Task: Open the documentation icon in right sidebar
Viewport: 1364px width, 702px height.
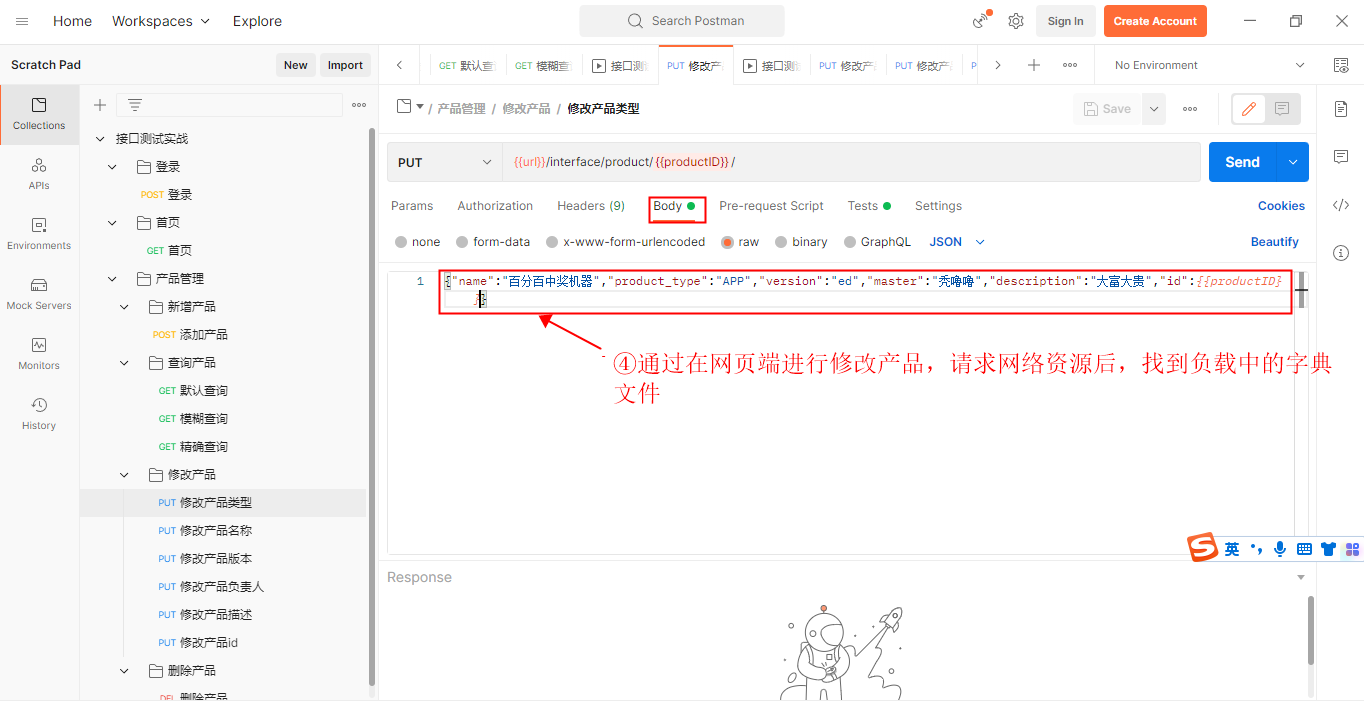Action: click(x=1341, y=109)
